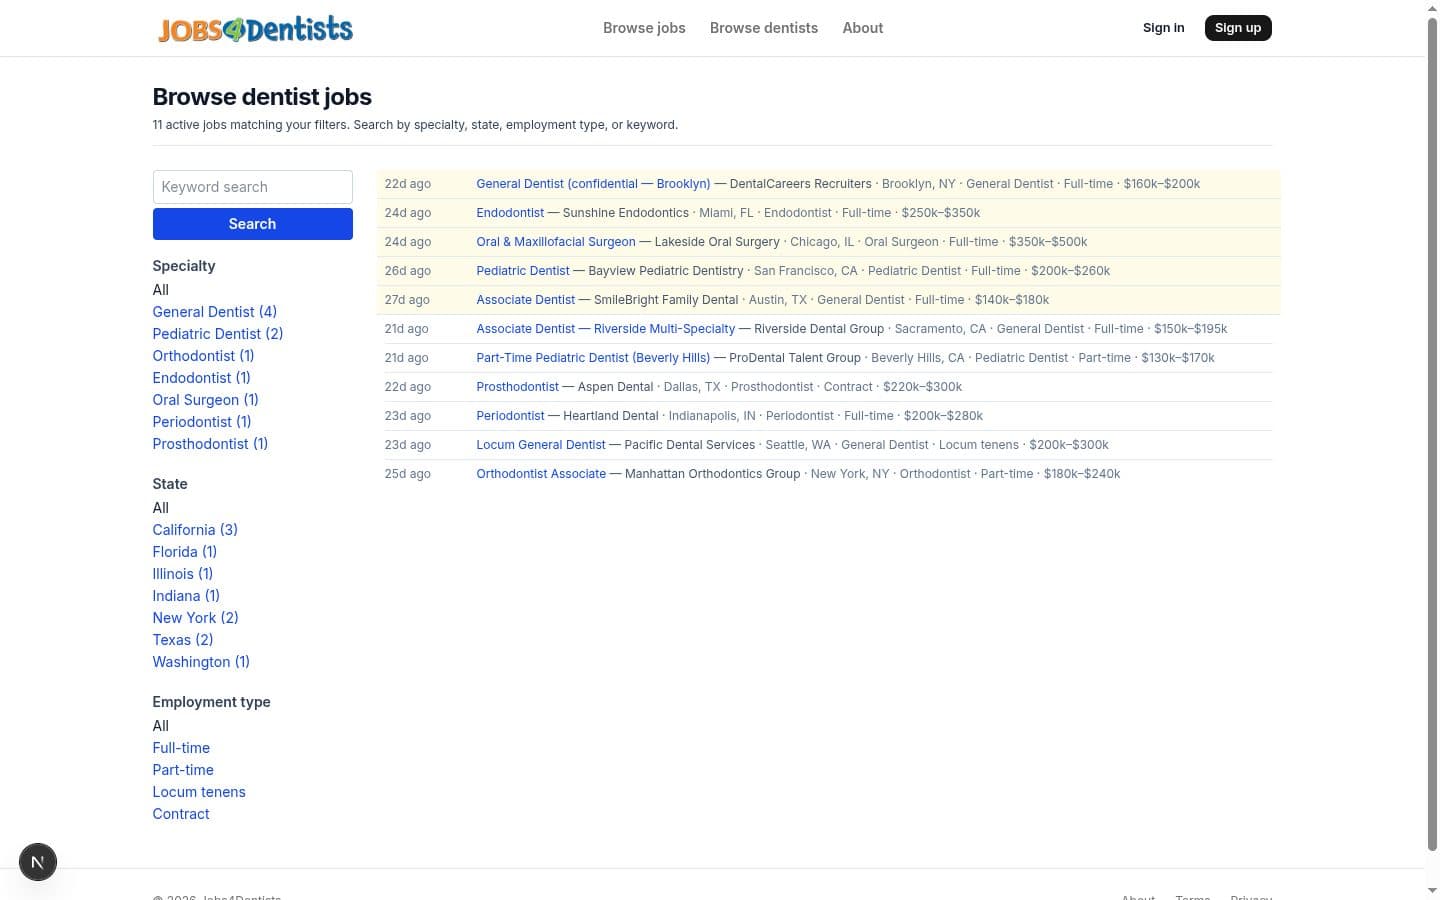
Task: Click Sign in
Action: click(1163, 28)
